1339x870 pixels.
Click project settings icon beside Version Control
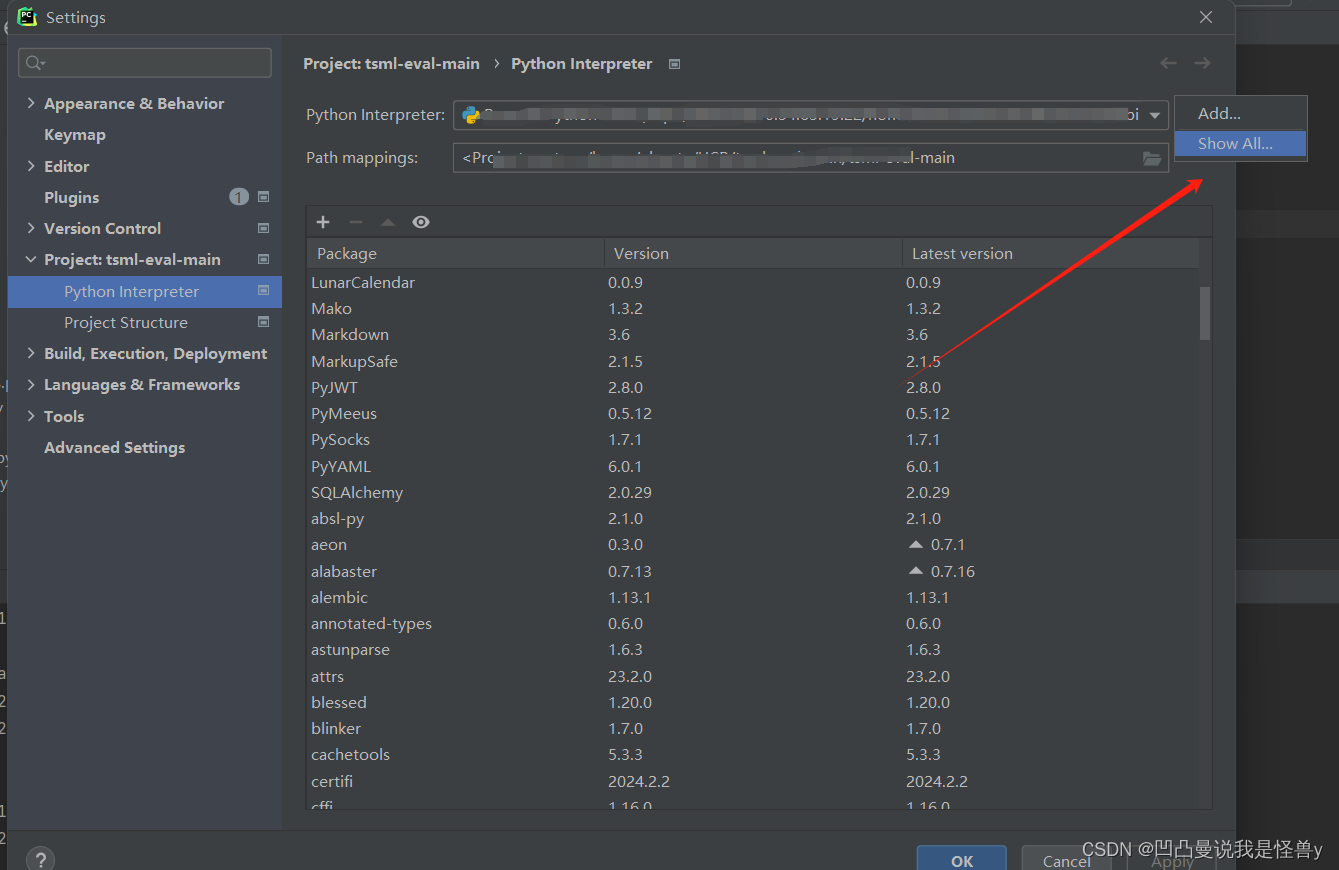click(264, 228)
